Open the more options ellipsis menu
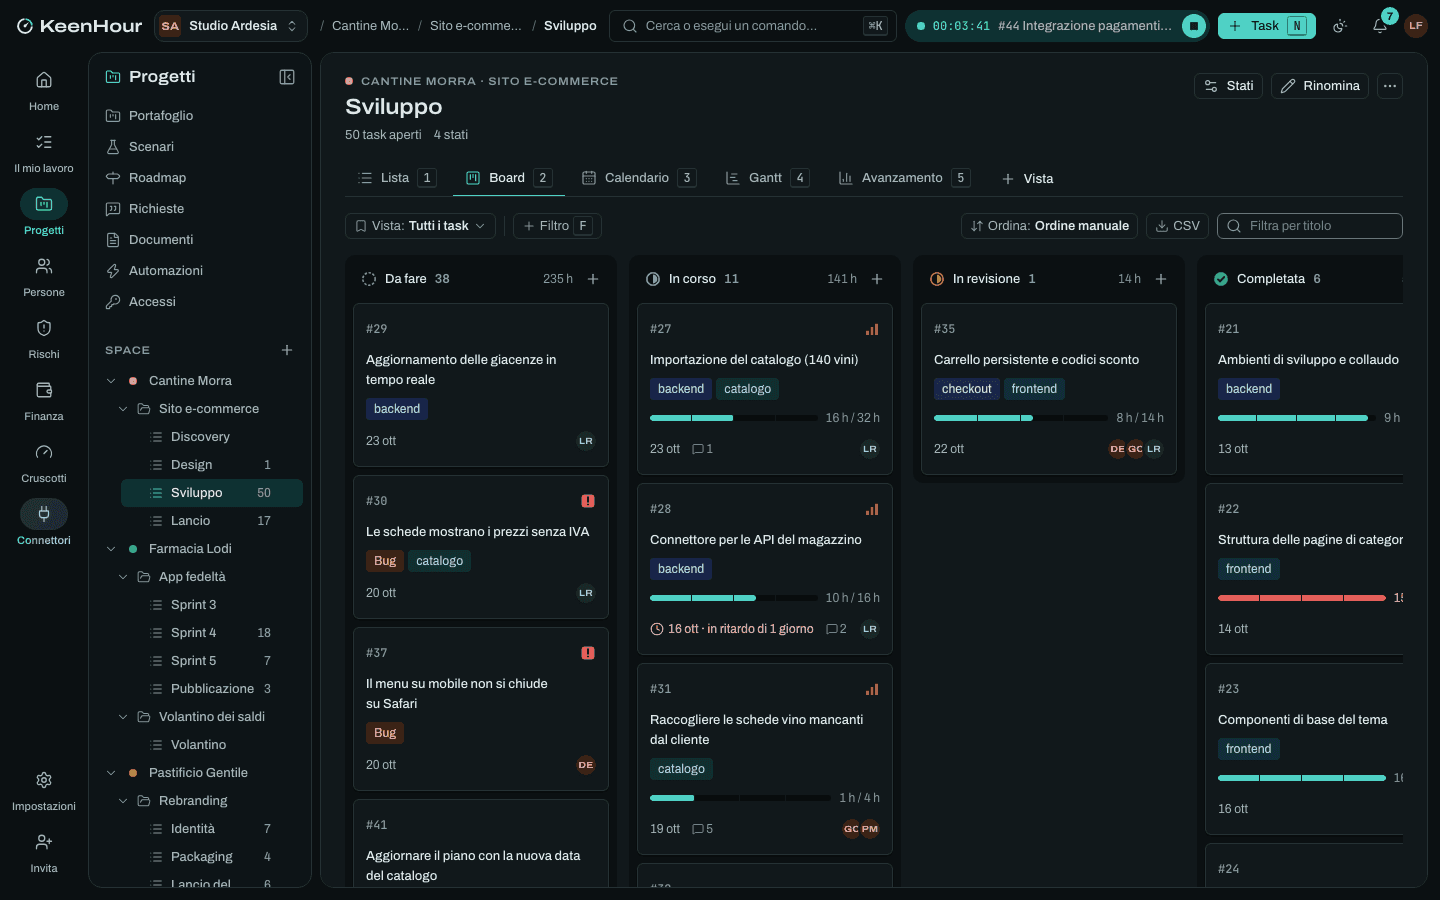1440x900 pixels. [x=1390, y=86]
